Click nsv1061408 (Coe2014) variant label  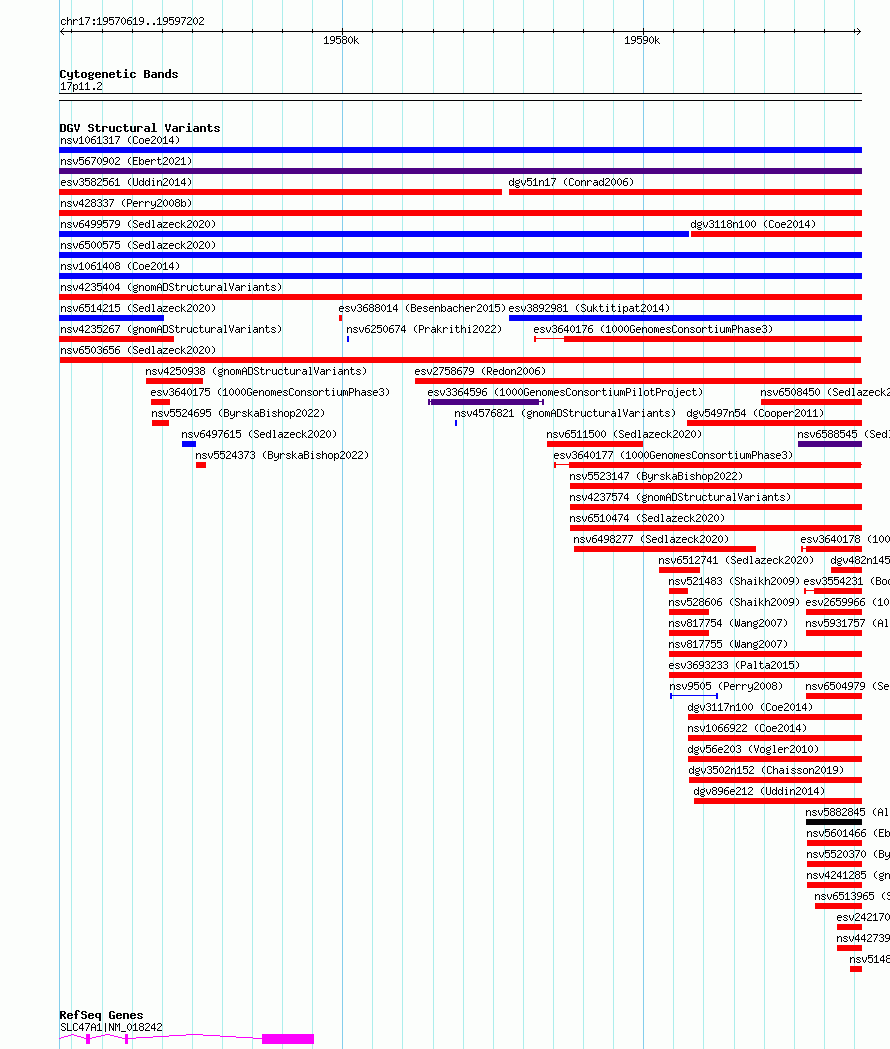click(120, 266)
